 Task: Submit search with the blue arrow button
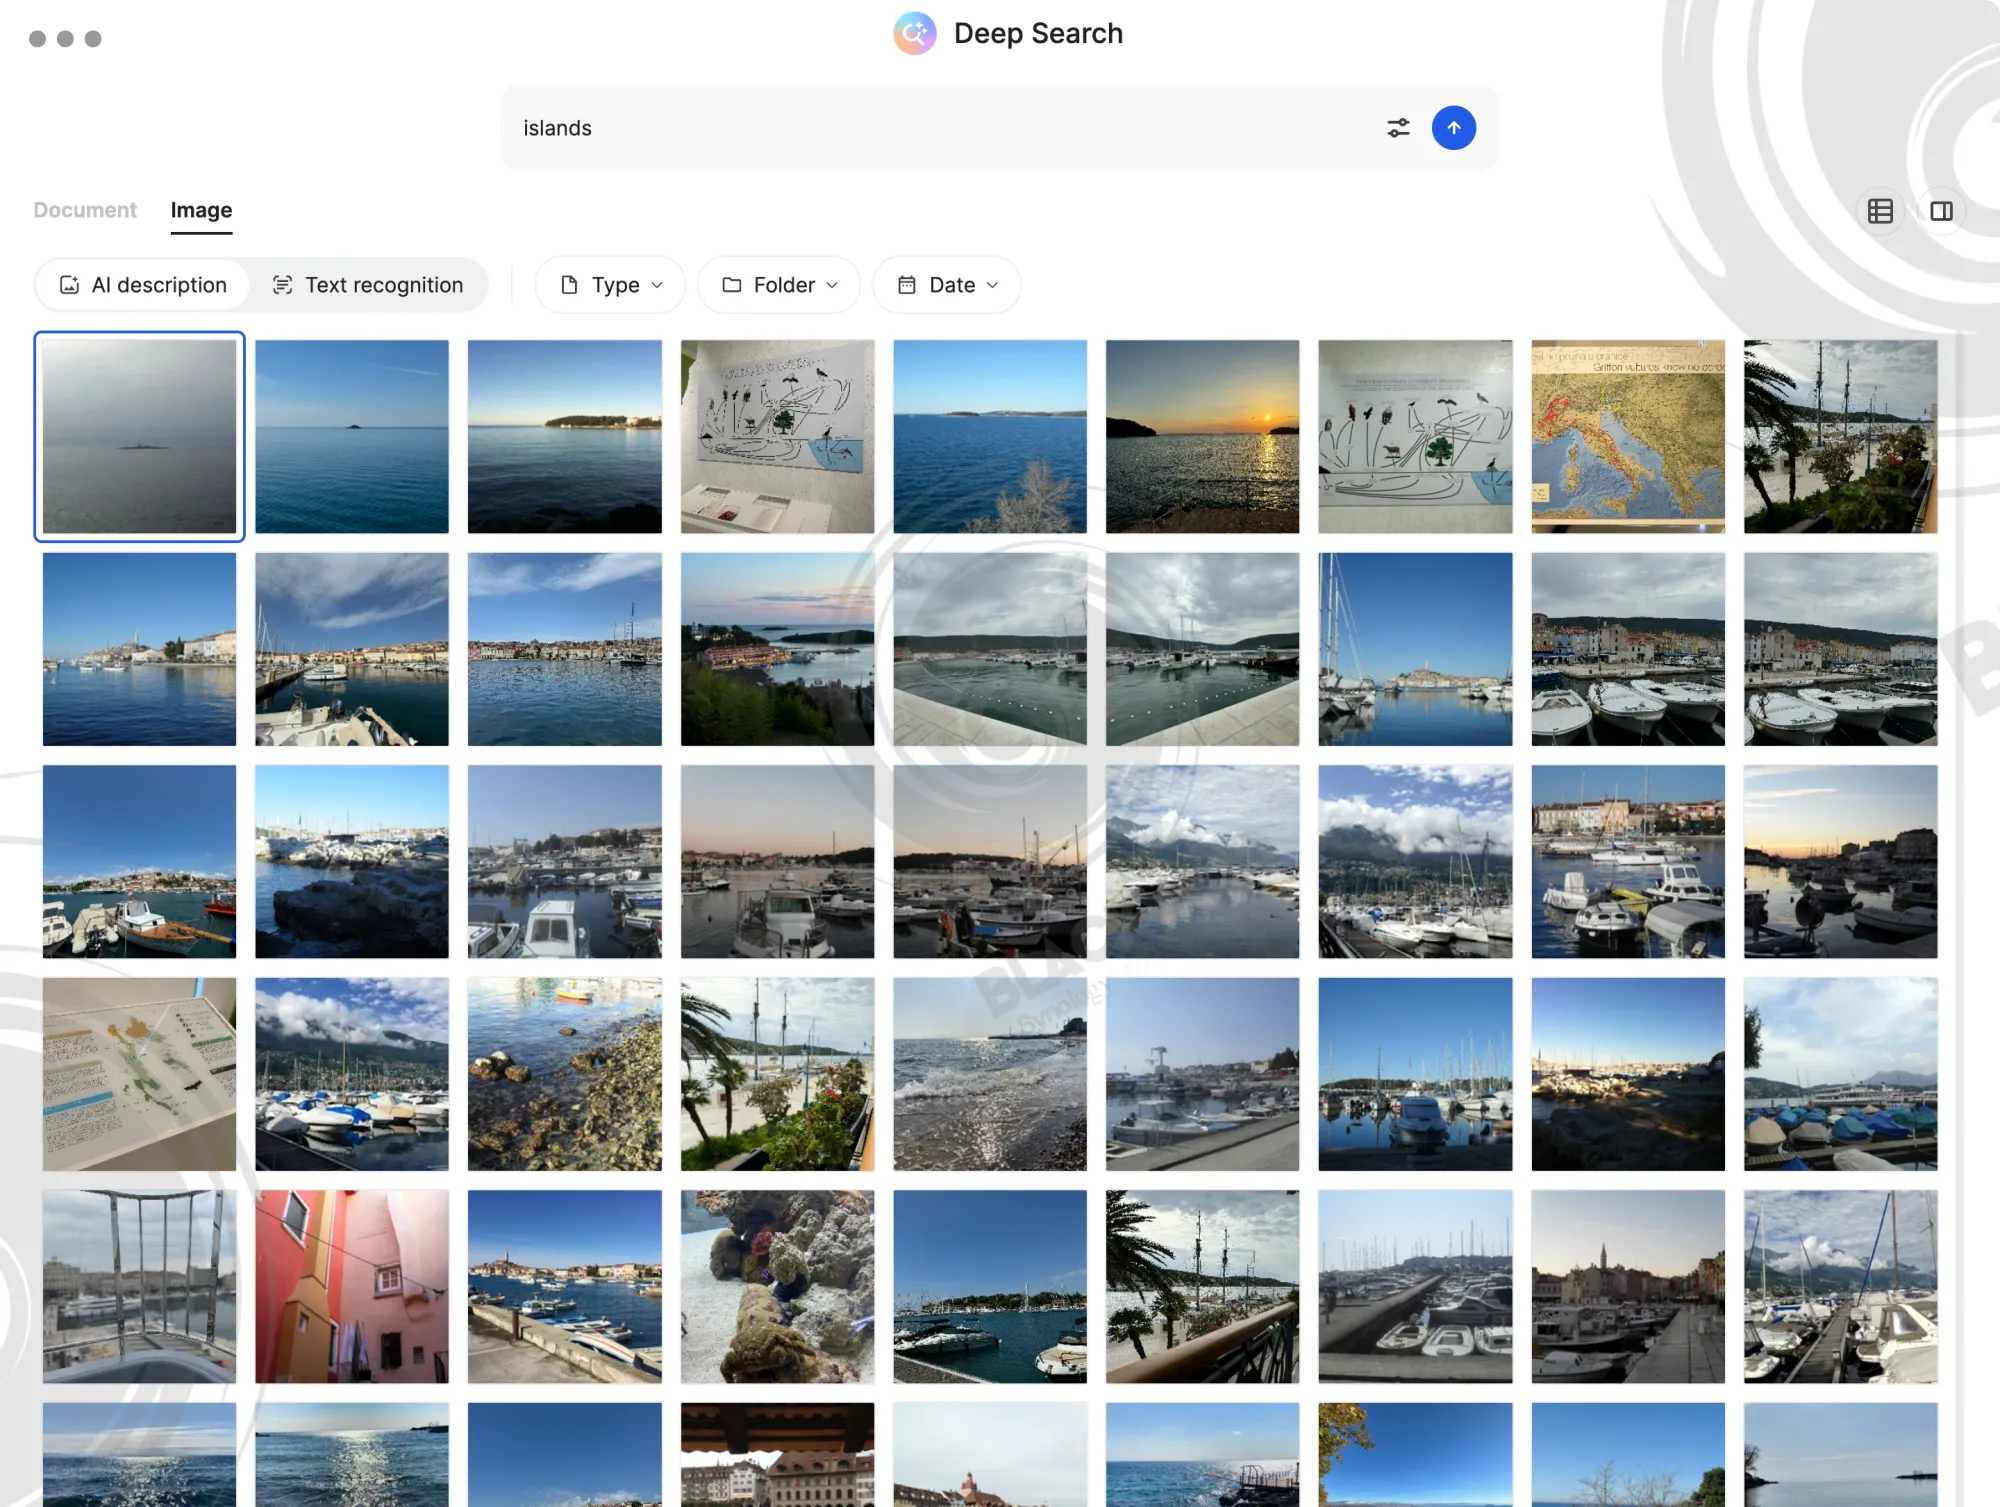coord(1454,128)
